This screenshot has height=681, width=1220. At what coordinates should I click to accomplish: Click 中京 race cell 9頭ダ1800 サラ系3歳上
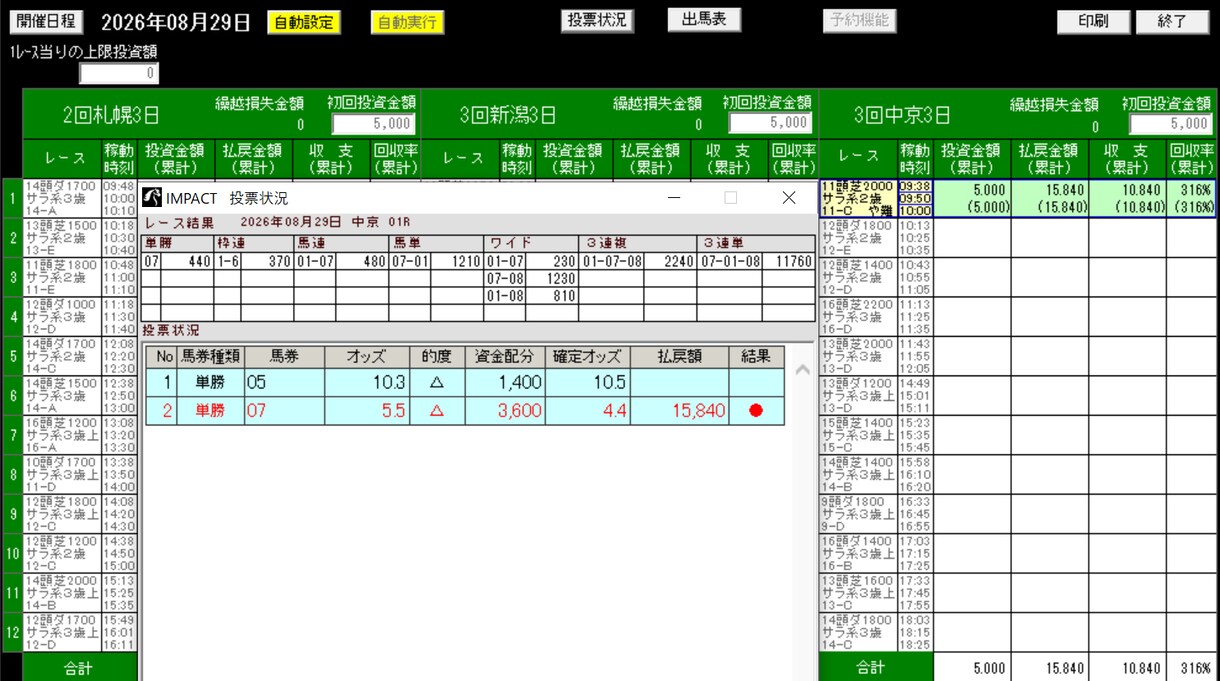coord(858,513)
